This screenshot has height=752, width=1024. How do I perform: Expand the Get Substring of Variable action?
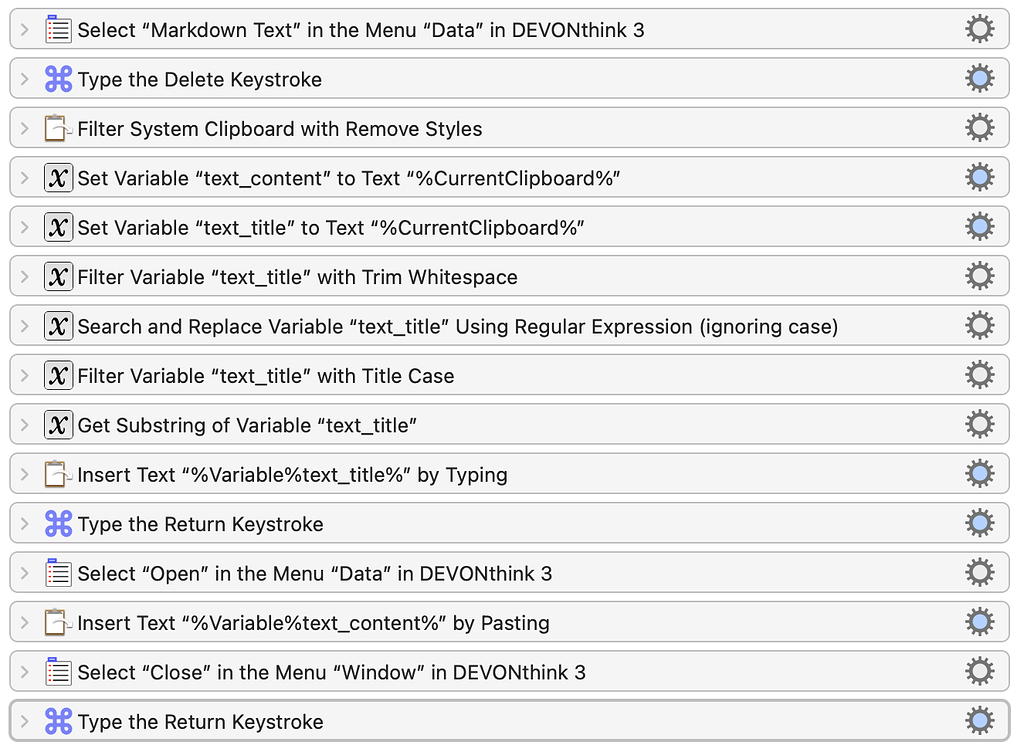[x=24, y=424]
